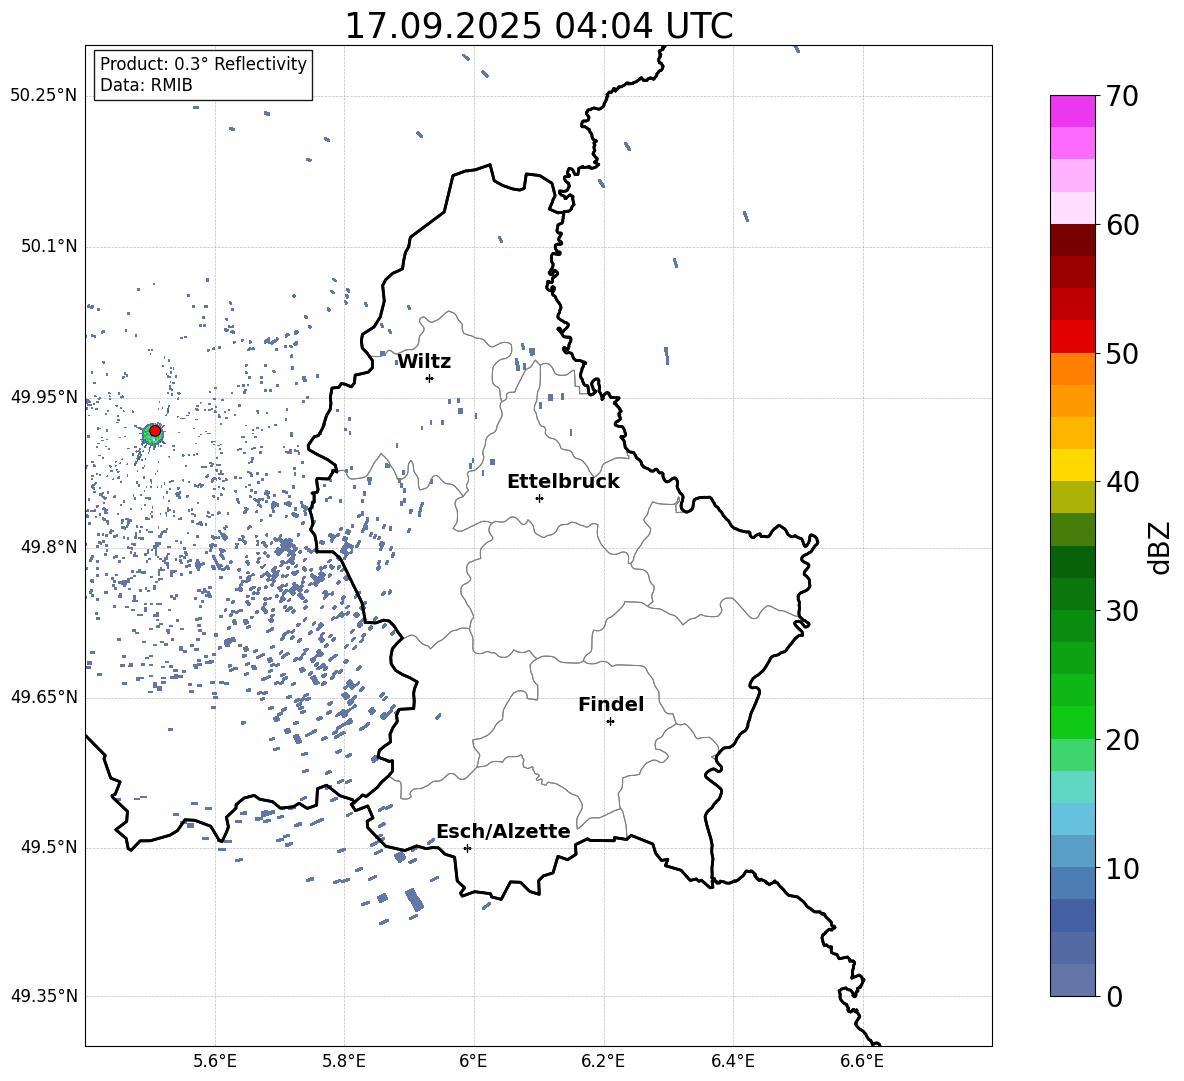Click the dark red swatch below 60 dBZ
Screen dimensions: 1184x1081
1072,240
